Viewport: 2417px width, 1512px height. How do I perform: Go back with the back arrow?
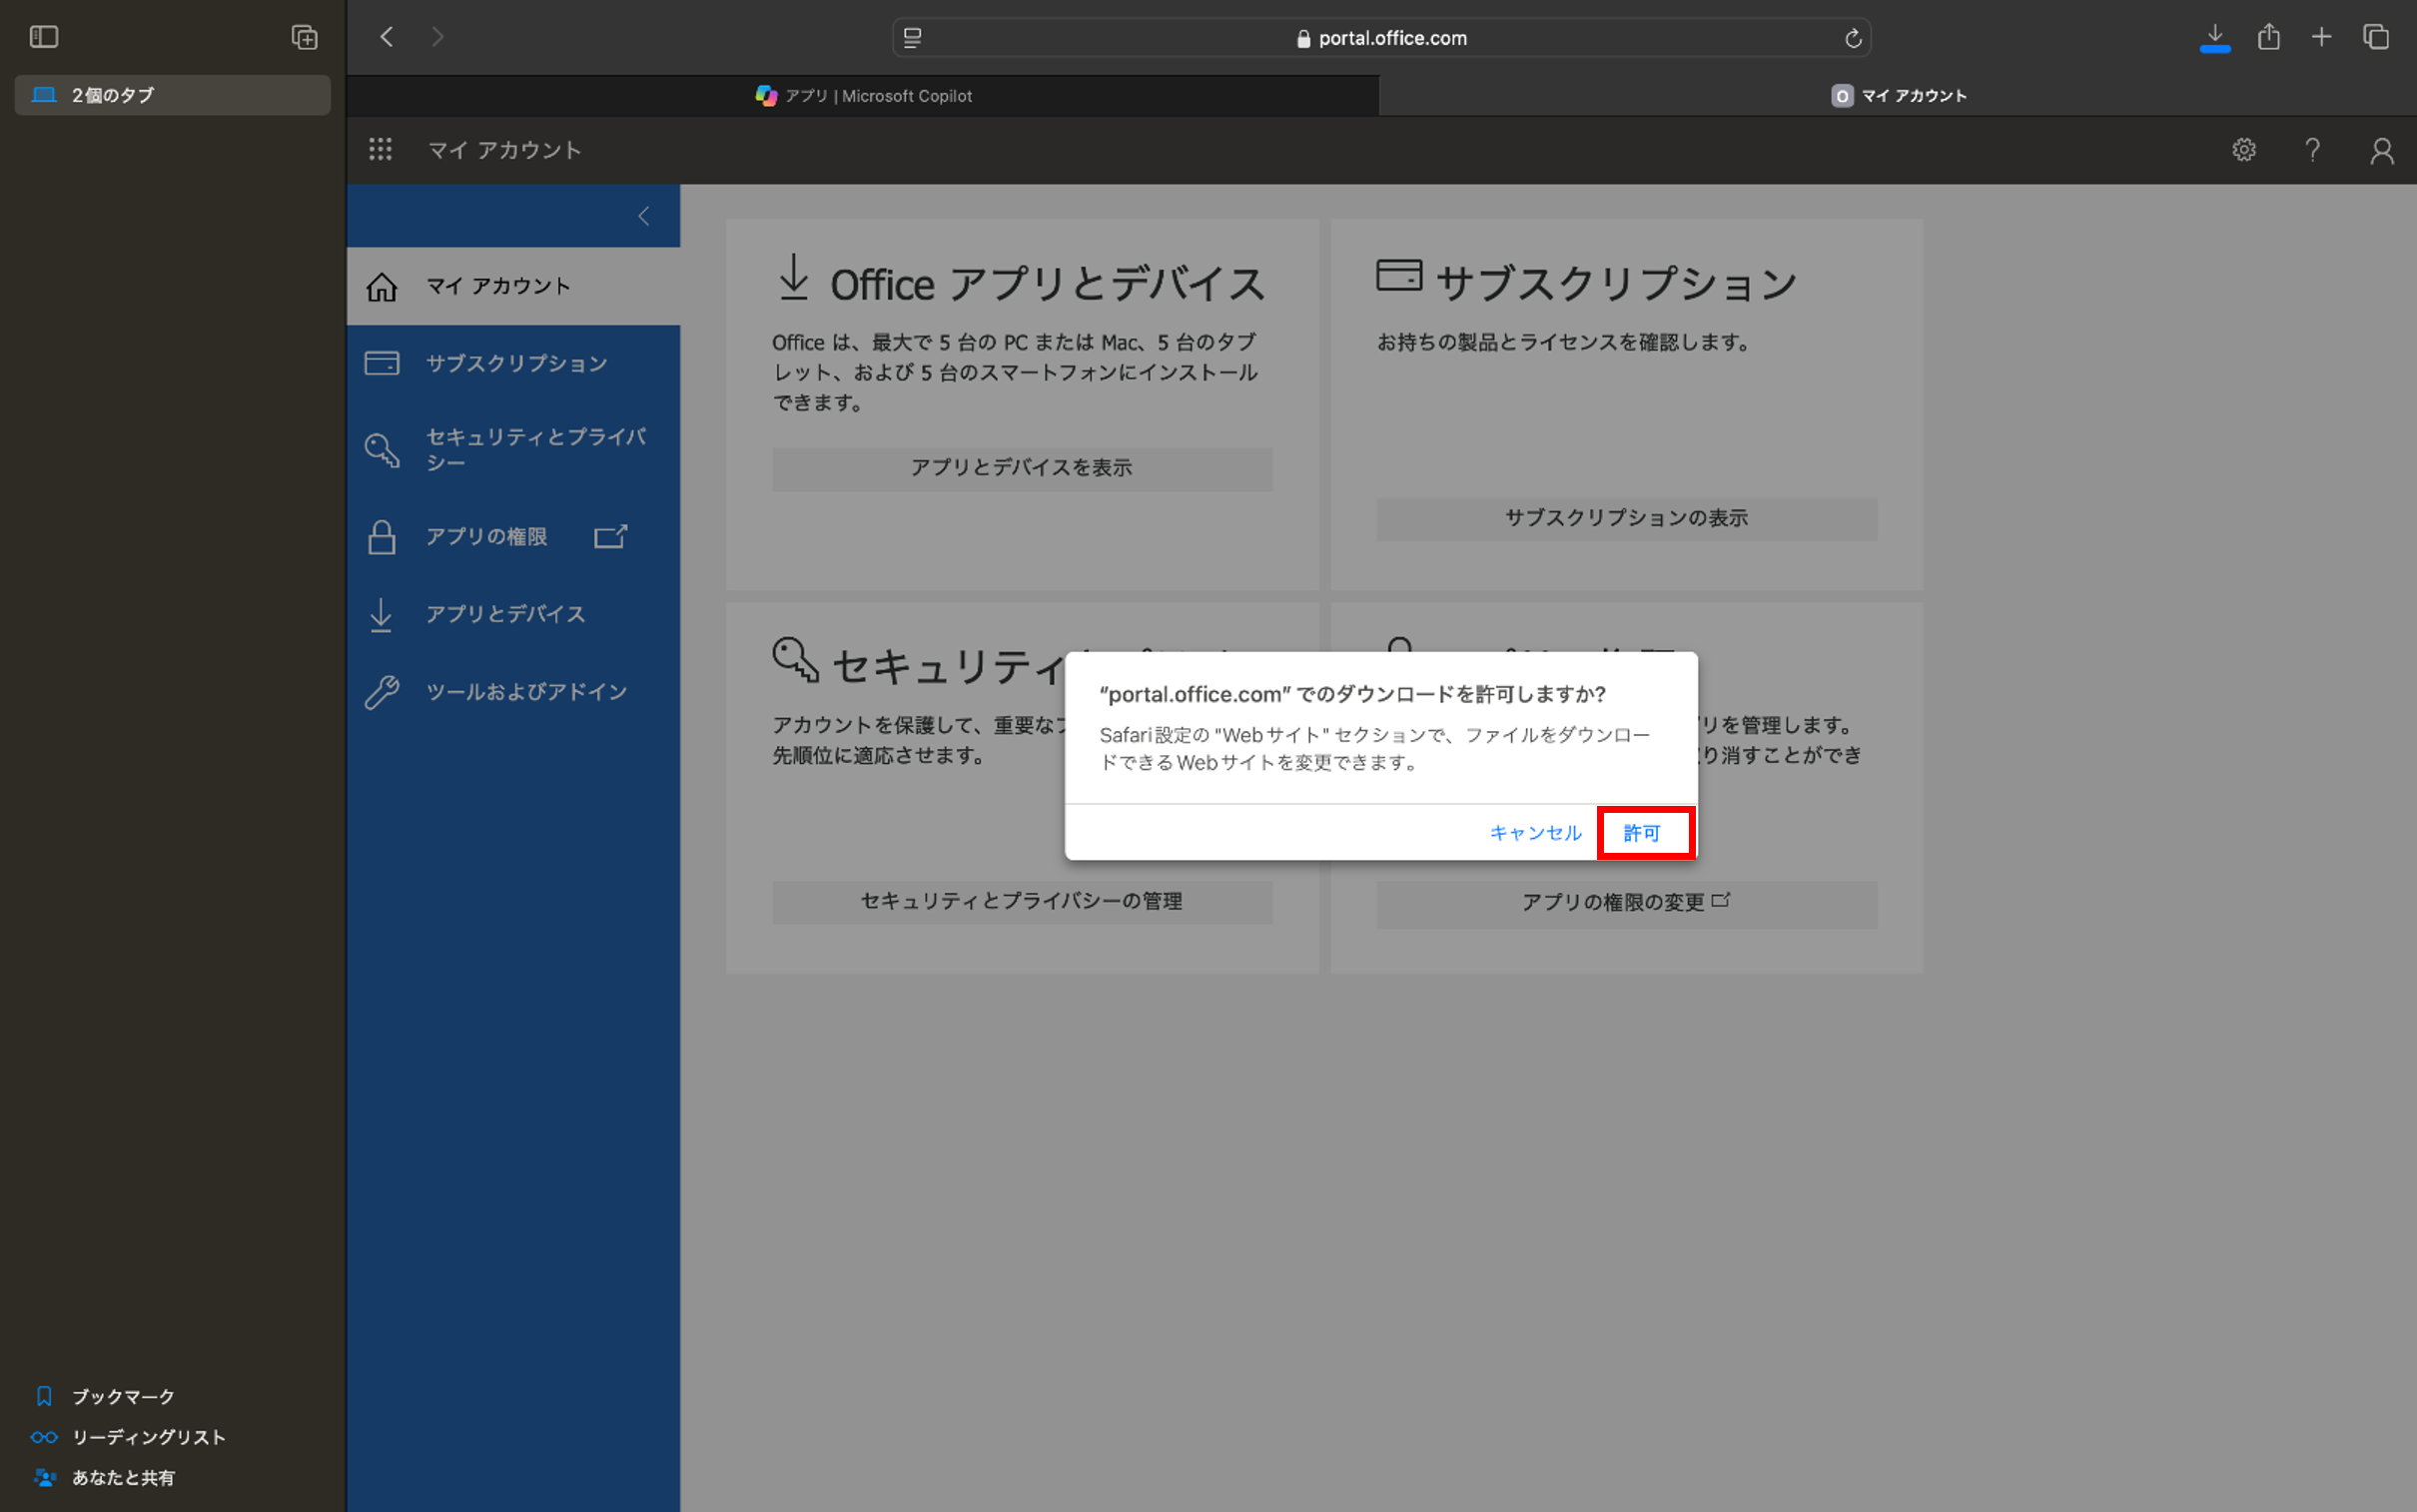[x=387, y=37]
